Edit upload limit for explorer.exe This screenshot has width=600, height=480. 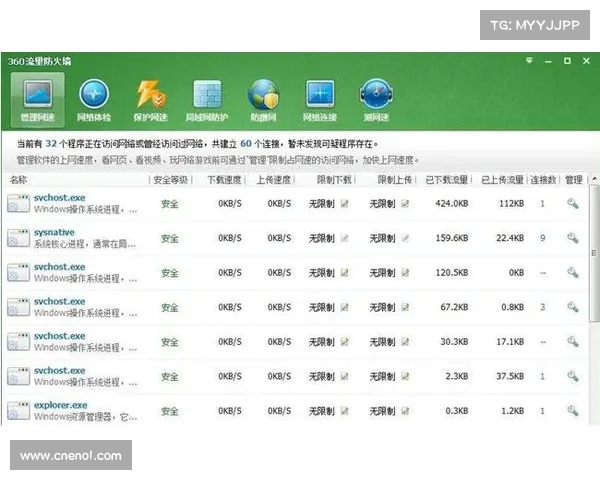coord(405,411)
